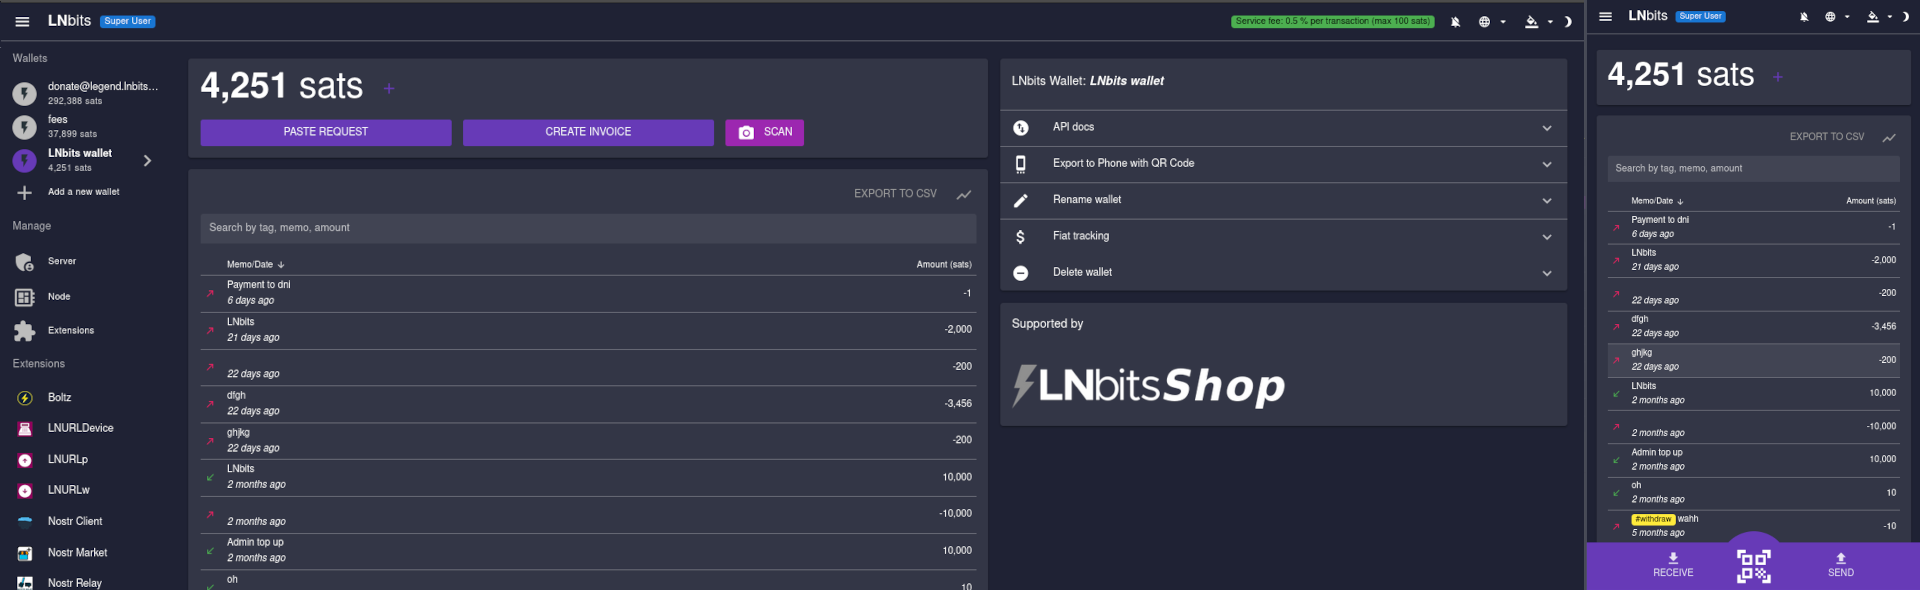Screen dimensions: 1920x590
Task: Open the LNURLp extension icon
Action: [x=25, y=460]
